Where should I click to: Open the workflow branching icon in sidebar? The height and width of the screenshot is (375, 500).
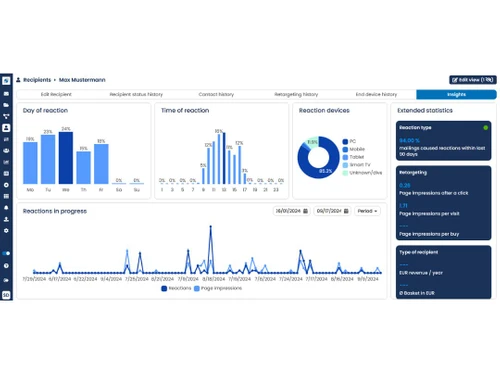pyautogui.click(x=6, y=116)
